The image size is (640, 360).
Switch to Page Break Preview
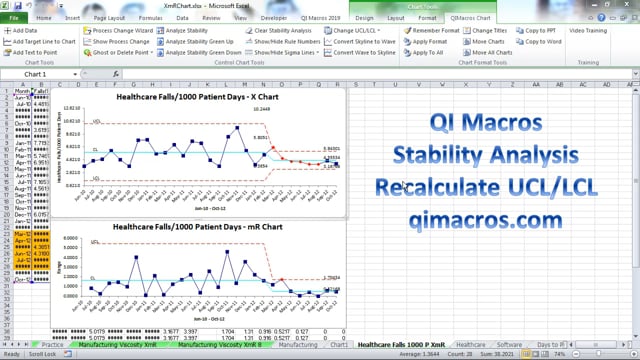[x=545, y=354]
